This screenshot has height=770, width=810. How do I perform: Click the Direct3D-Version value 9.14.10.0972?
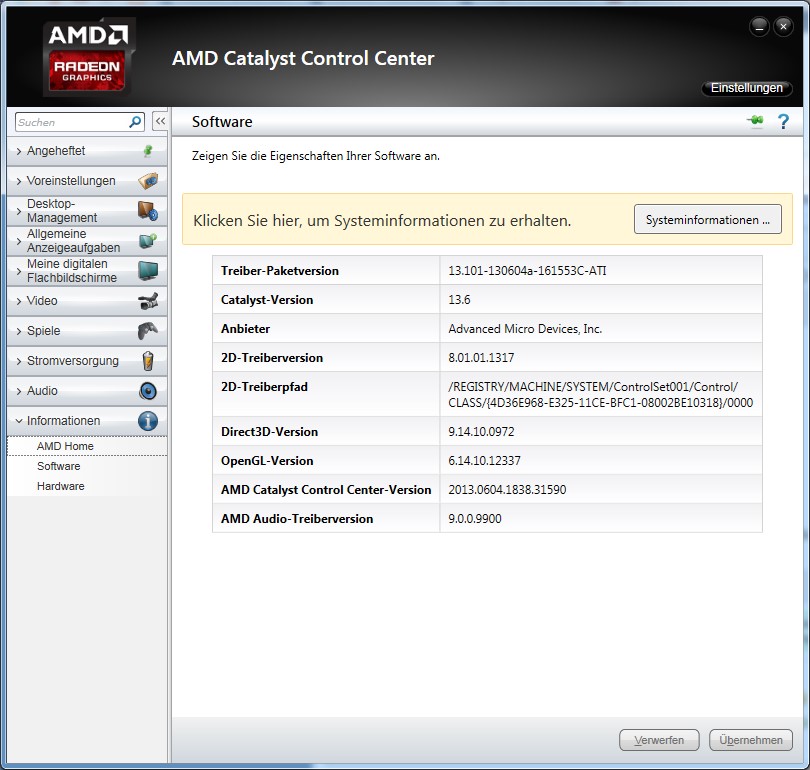pos(481,432)
